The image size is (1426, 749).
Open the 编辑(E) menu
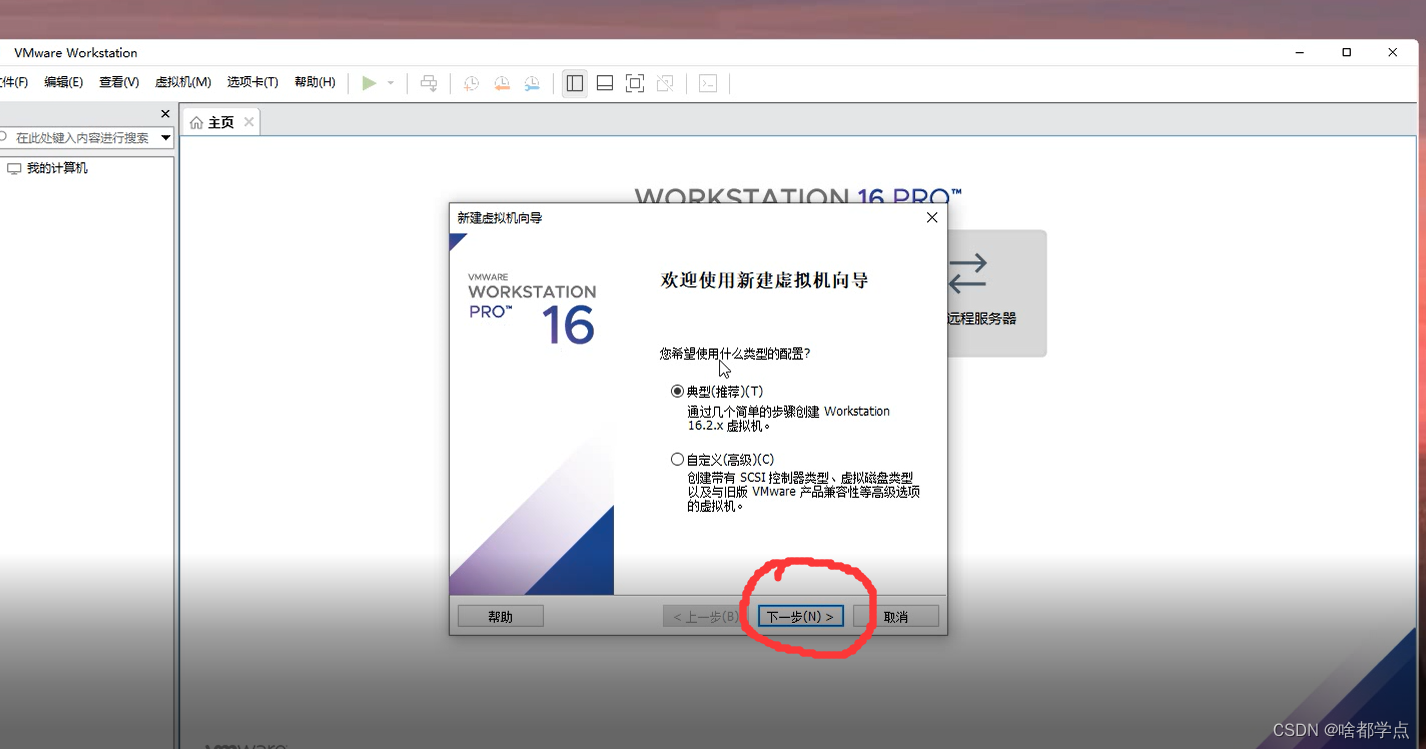click(63, 82)
